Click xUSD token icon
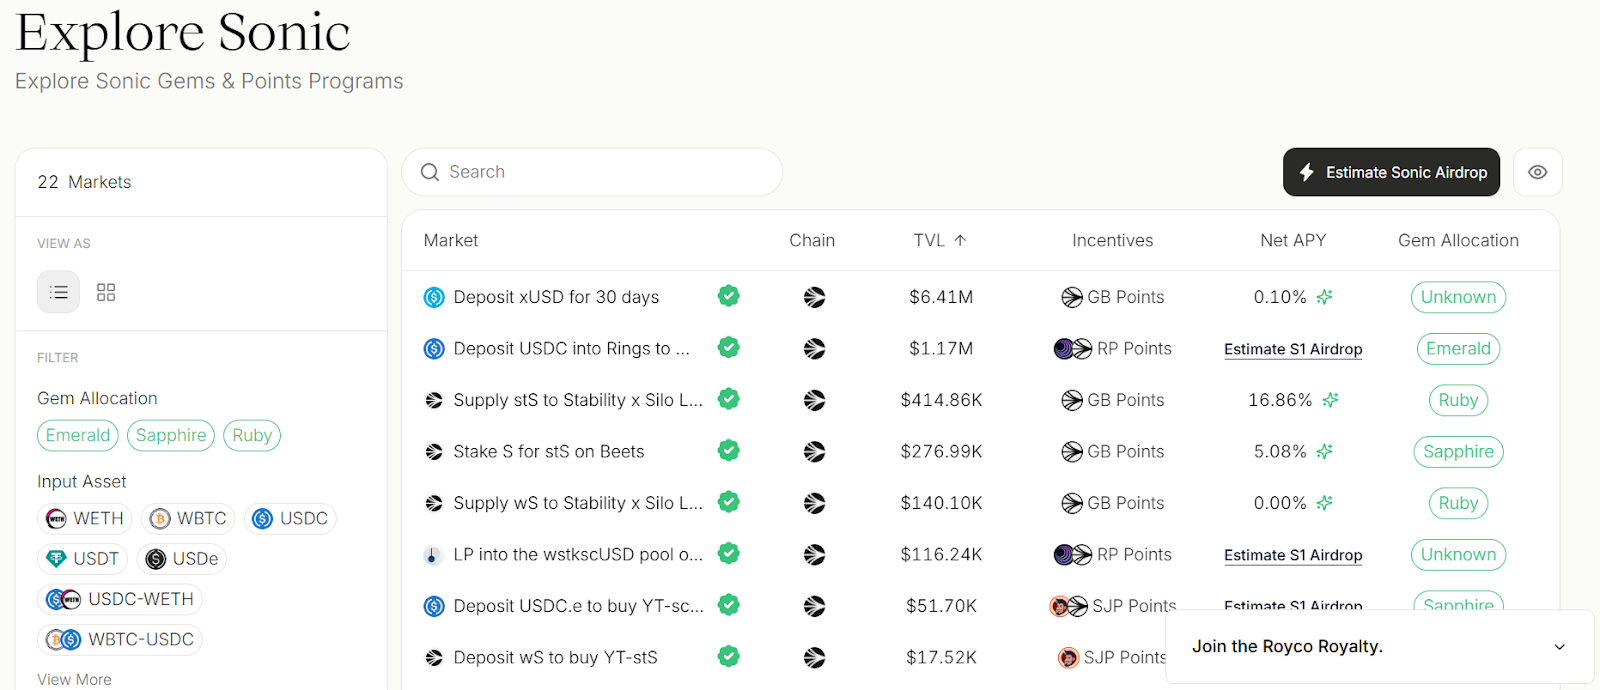The image size is (1600, 690). coord(434,297)
